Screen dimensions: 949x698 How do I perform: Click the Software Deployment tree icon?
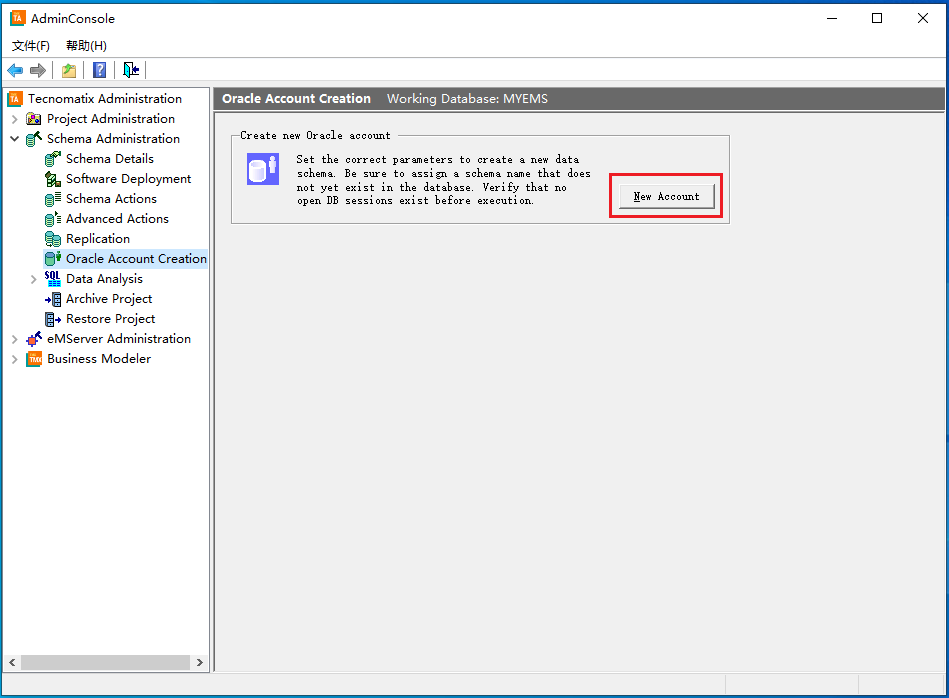click(53, 179)
